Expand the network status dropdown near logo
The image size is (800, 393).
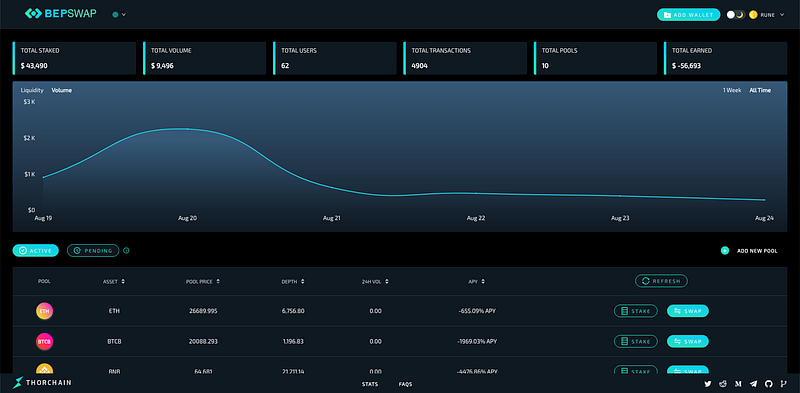pos(119,15)
